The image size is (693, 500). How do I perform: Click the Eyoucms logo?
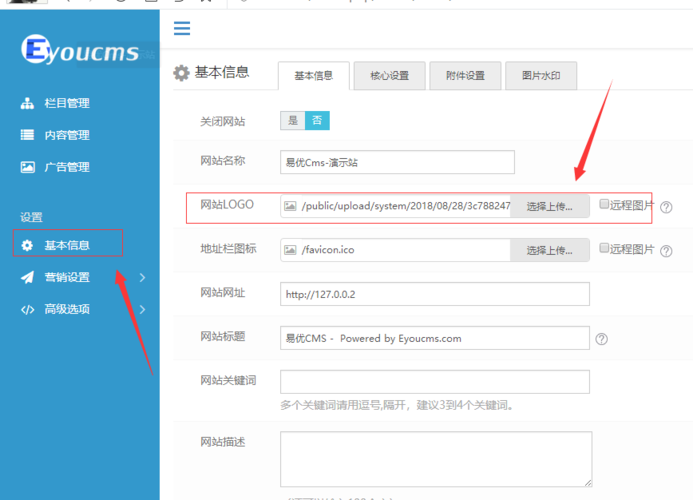[x=80, y=50]
